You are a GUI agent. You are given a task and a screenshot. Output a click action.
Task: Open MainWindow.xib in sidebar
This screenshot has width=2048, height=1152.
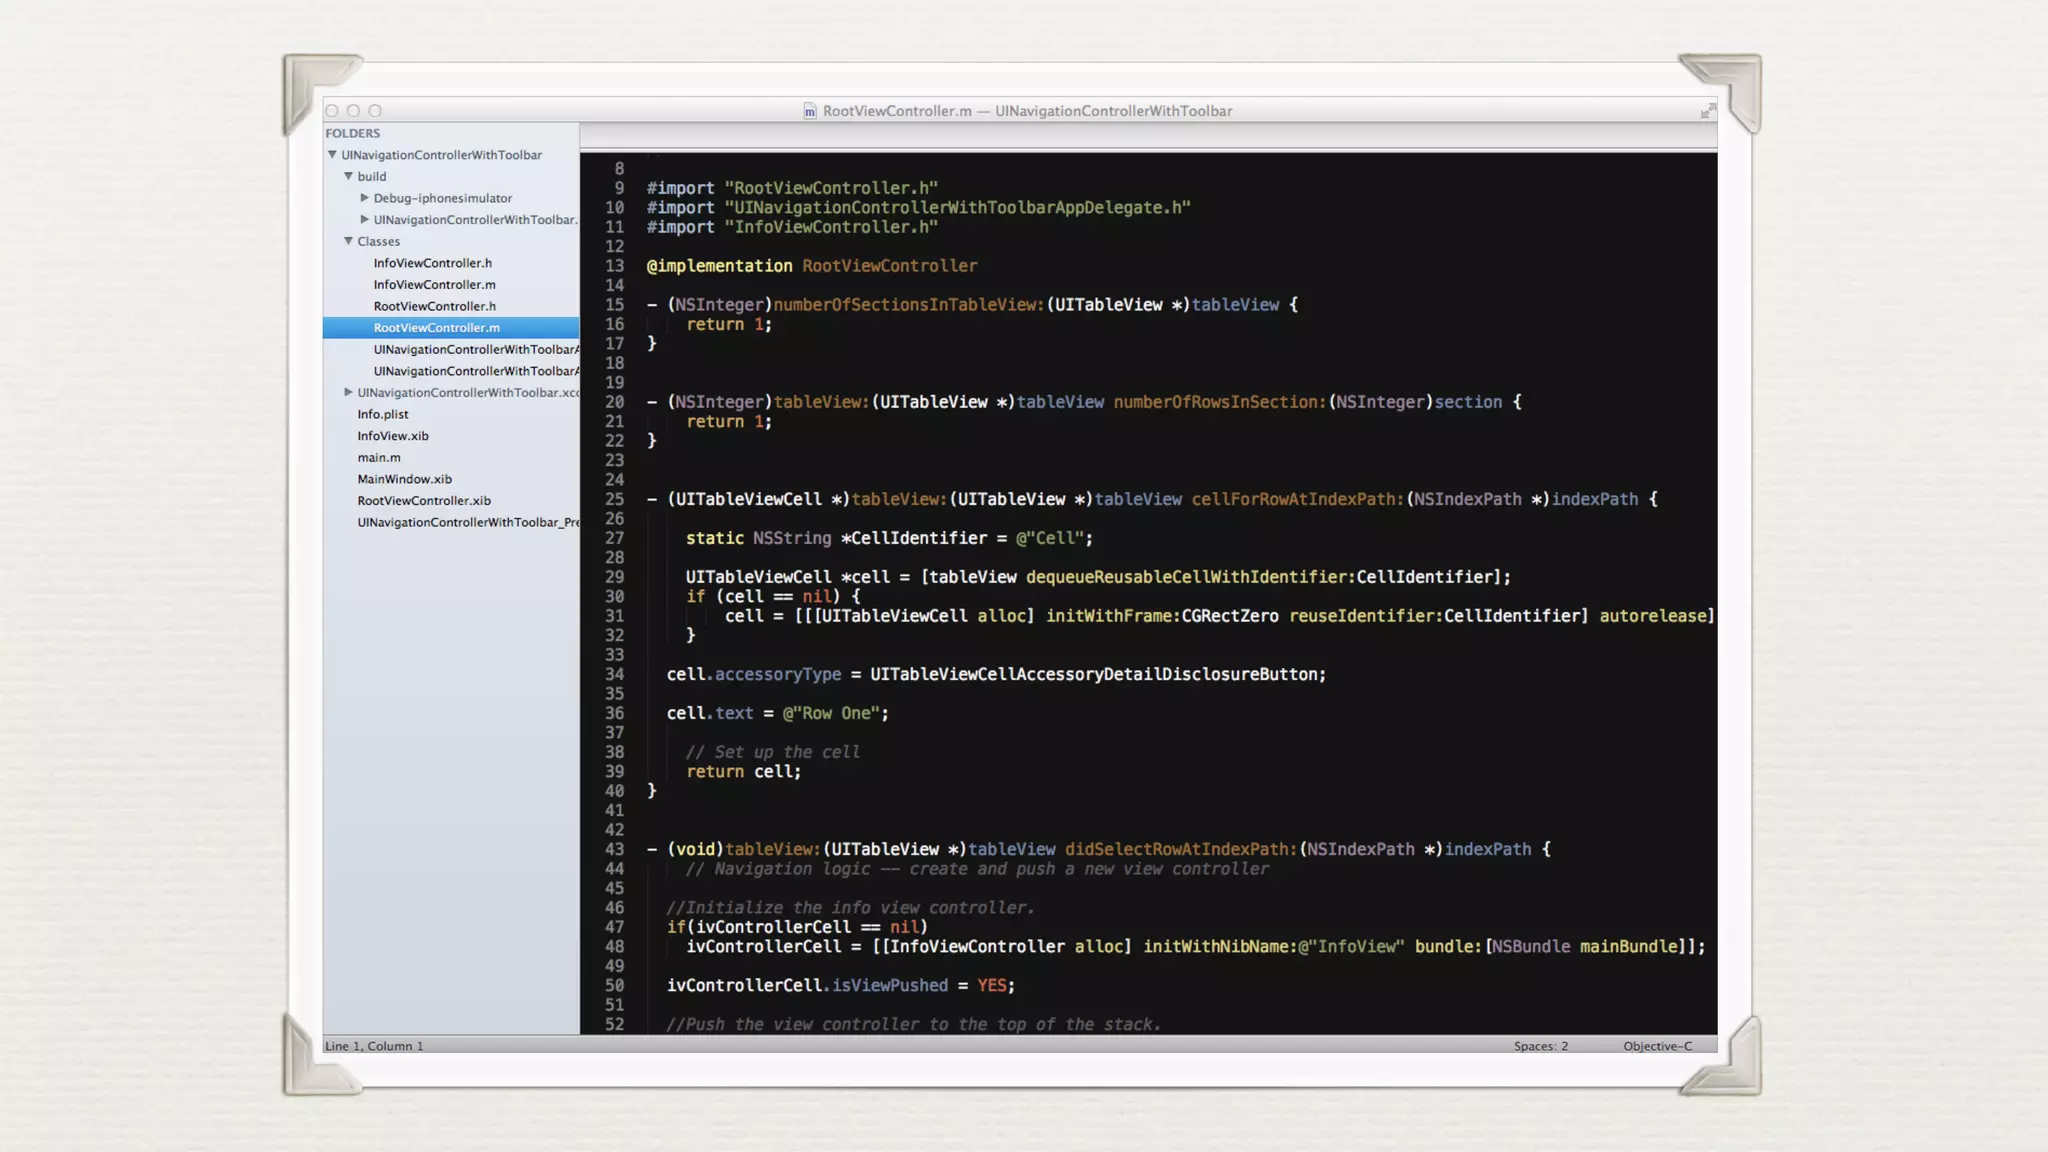[x=404, y=479]
